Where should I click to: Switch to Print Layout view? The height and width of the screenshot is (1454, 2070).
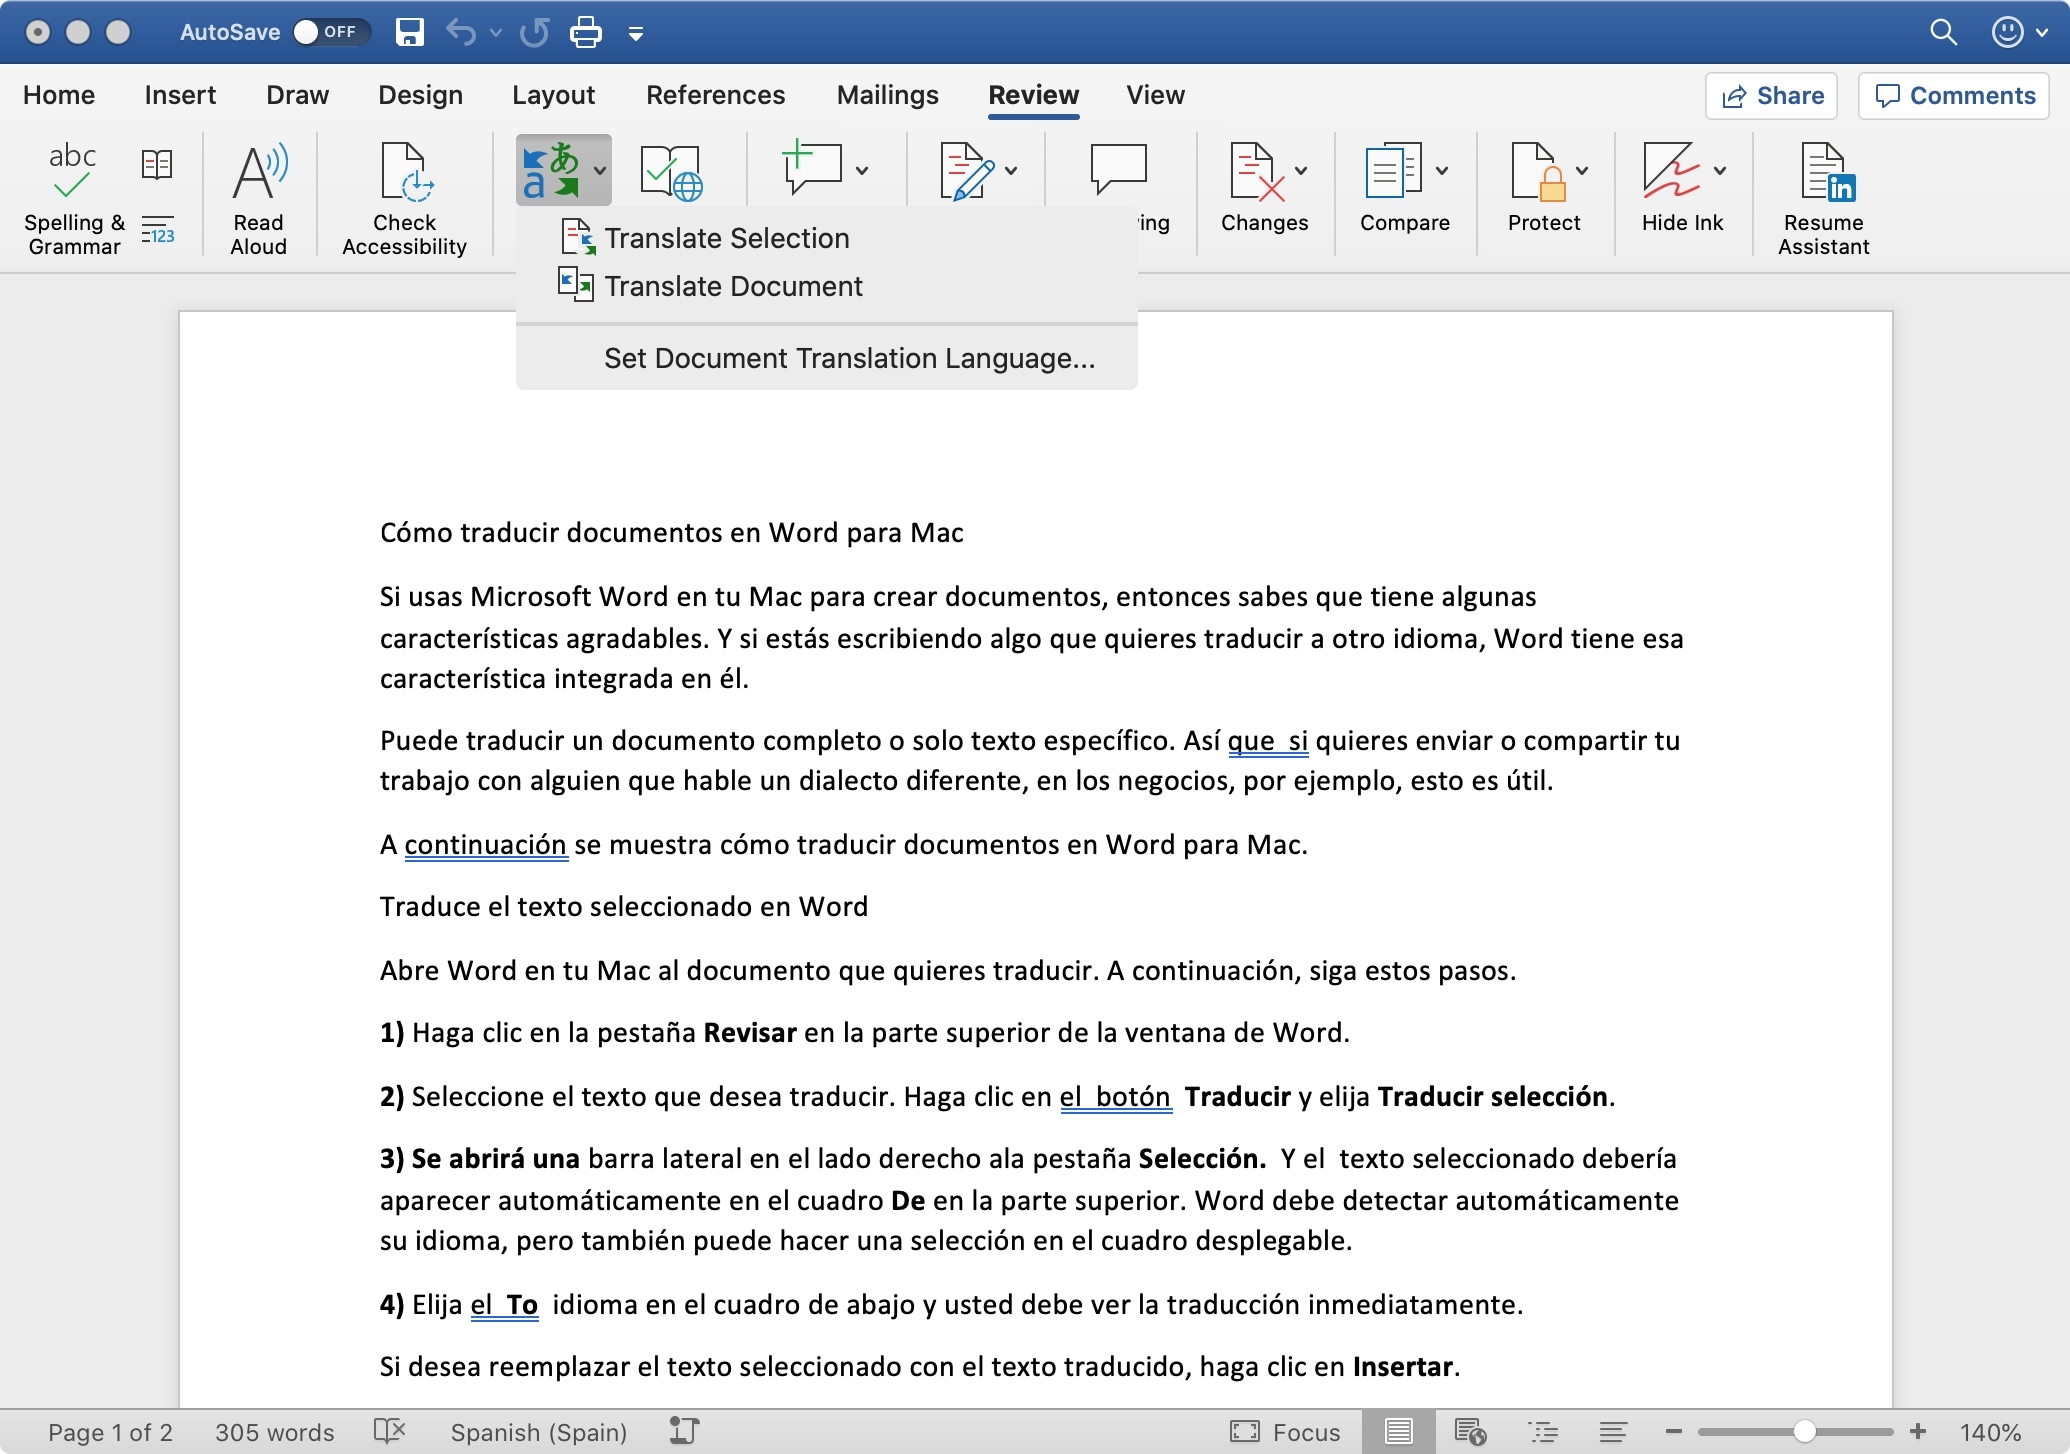(1399, 1432)
